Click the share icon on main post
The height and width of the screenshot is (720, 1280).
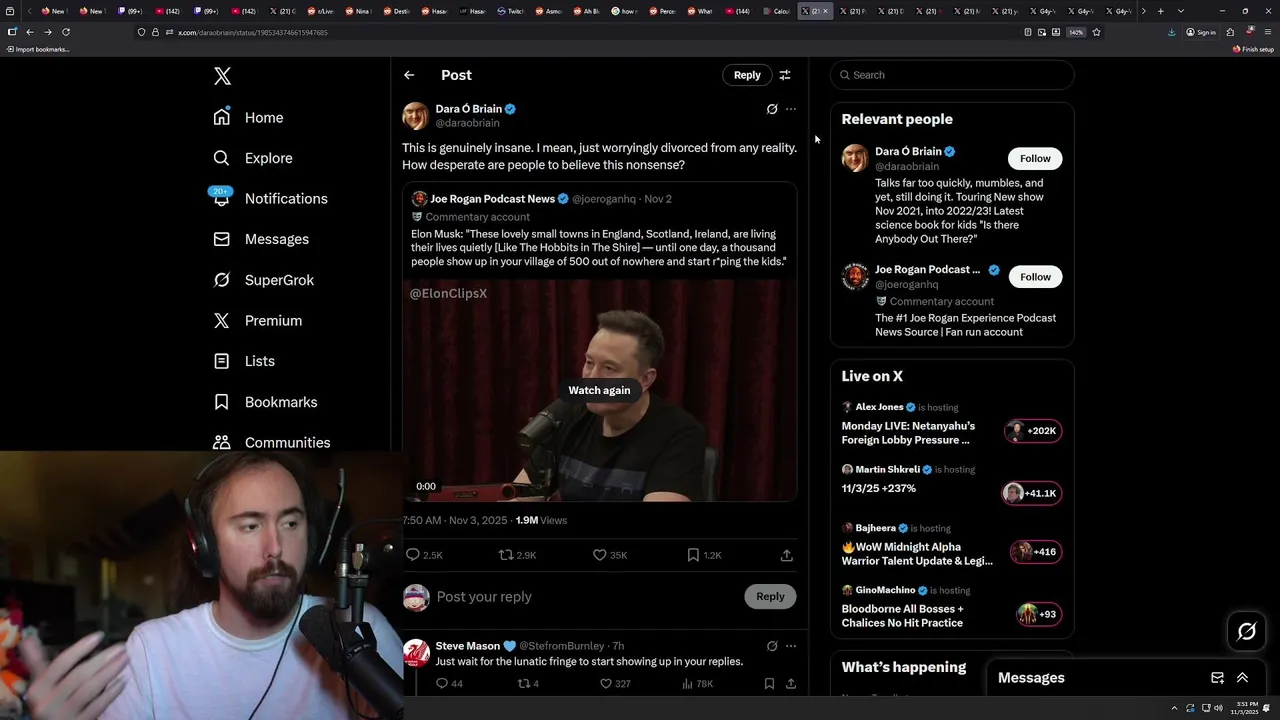point(787,555)
